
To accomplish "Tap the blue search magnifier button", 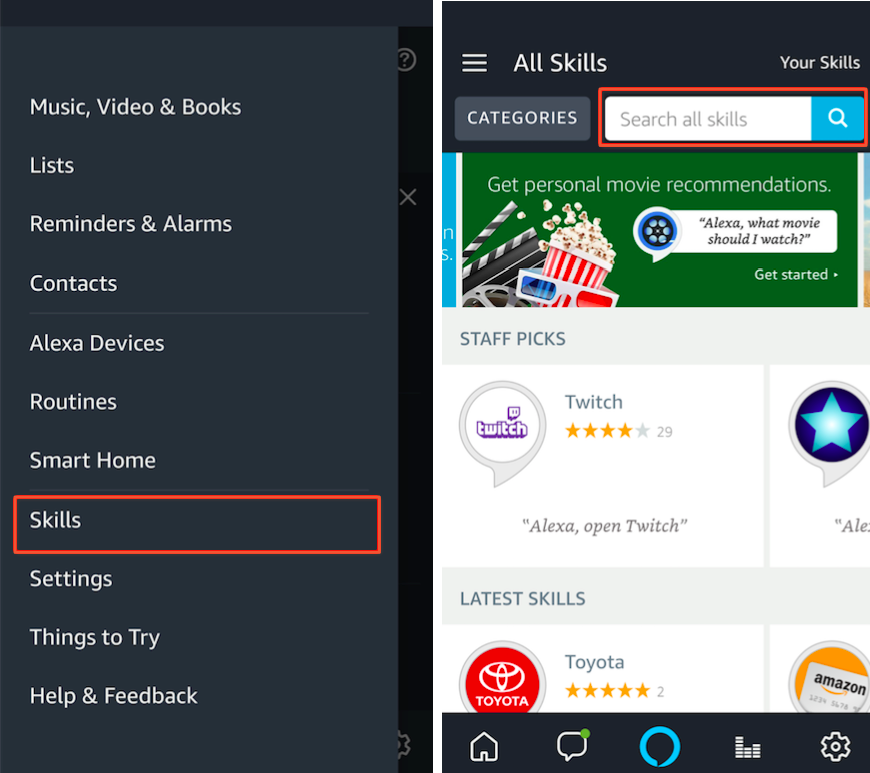I will [x=837, y=118].
